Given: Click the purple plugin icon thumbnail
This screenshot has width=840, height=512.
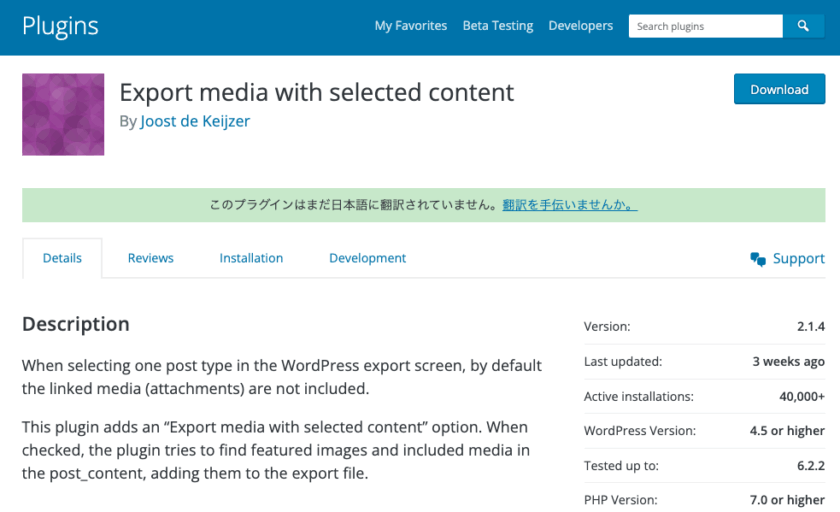Looking at the screenshot, I should 63,115.
